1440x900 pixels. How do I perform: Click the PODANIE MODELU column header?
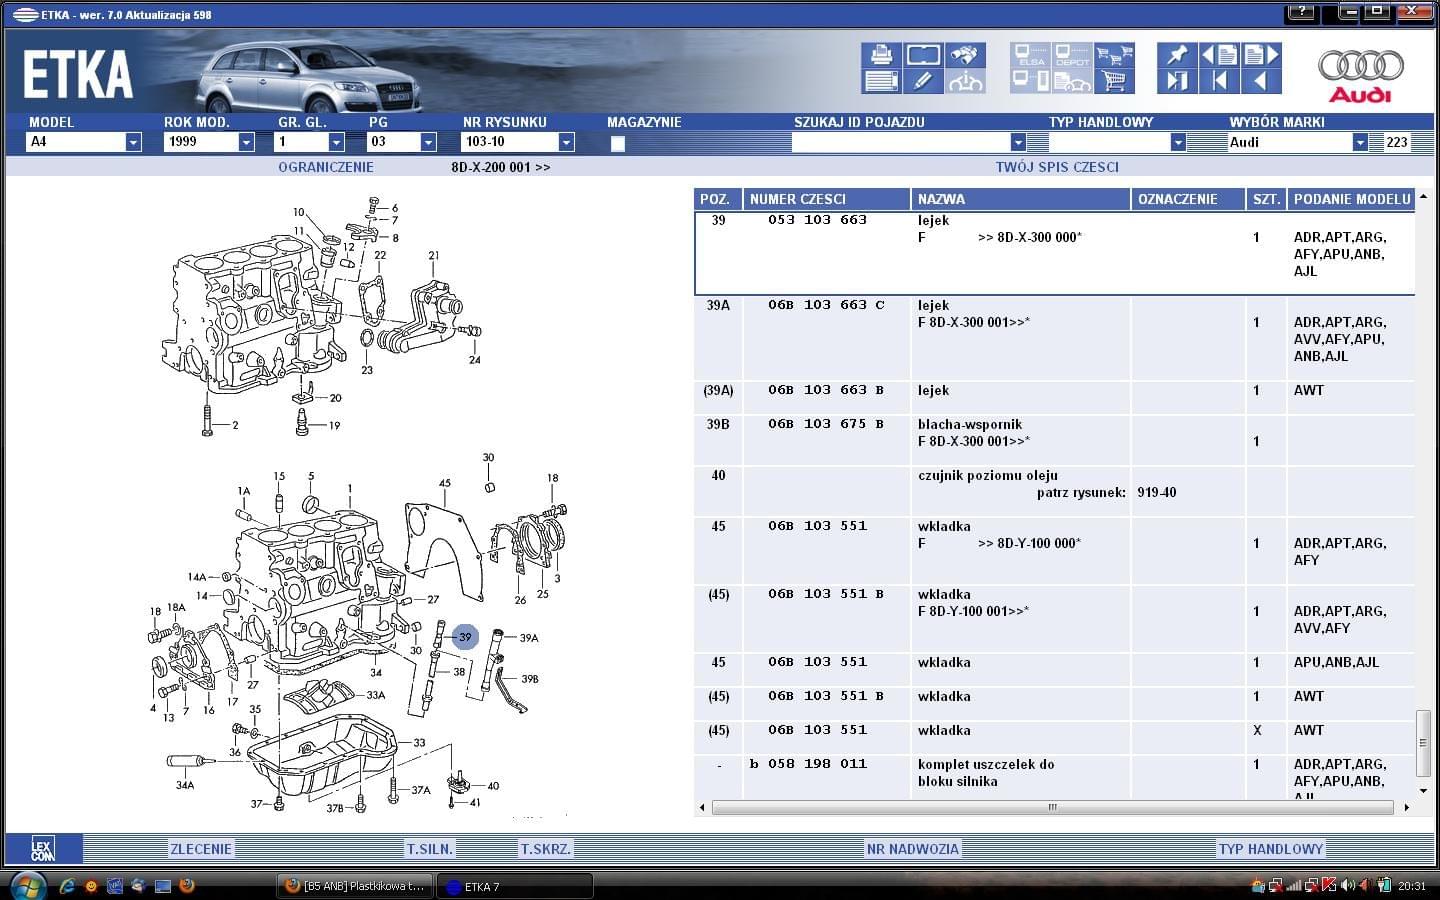coord(1351,199)
